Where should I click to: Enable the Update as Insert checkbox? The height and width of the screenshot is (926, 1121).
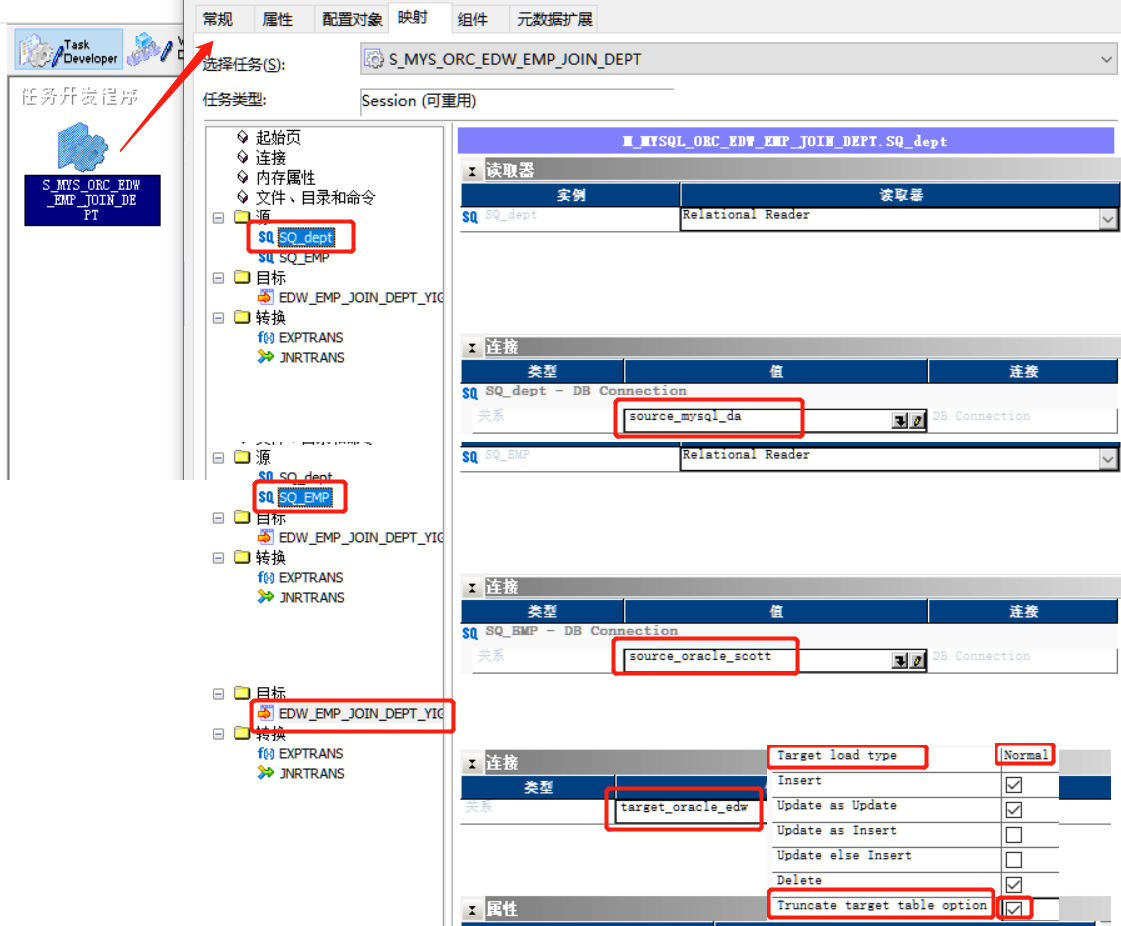click(1013, 834)
